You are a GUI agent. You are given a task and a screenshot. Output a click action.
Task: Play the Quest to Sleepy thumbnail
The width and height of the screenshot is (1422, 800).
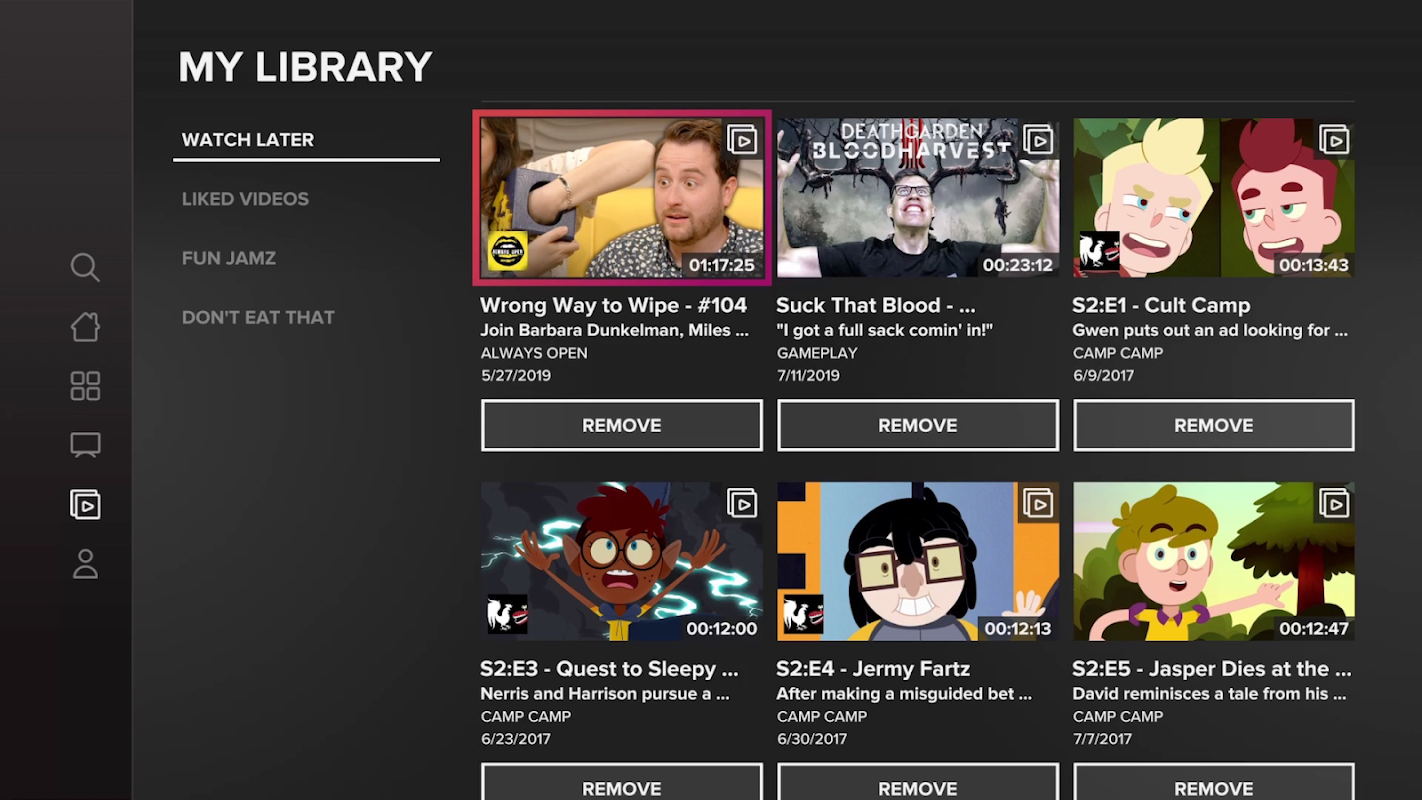(622, 561)
